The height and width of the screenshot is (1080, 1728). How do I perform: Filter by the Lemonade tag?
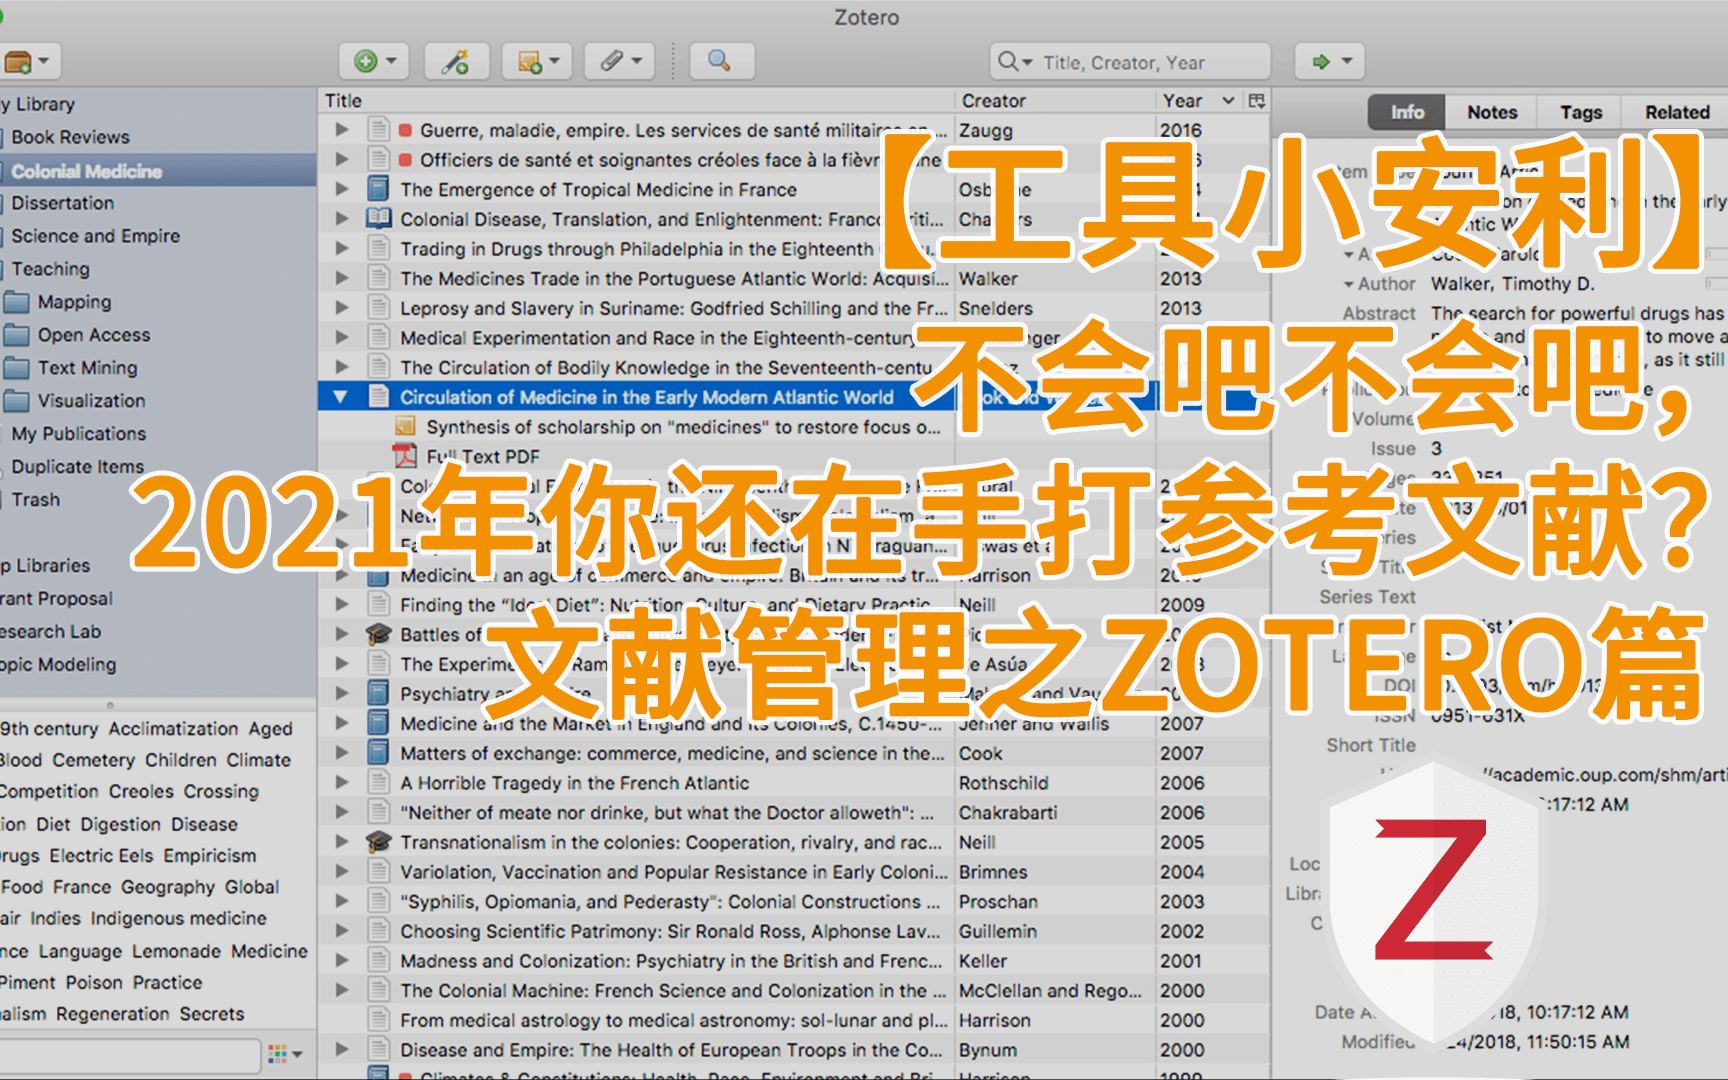click(x=176, y=951)
